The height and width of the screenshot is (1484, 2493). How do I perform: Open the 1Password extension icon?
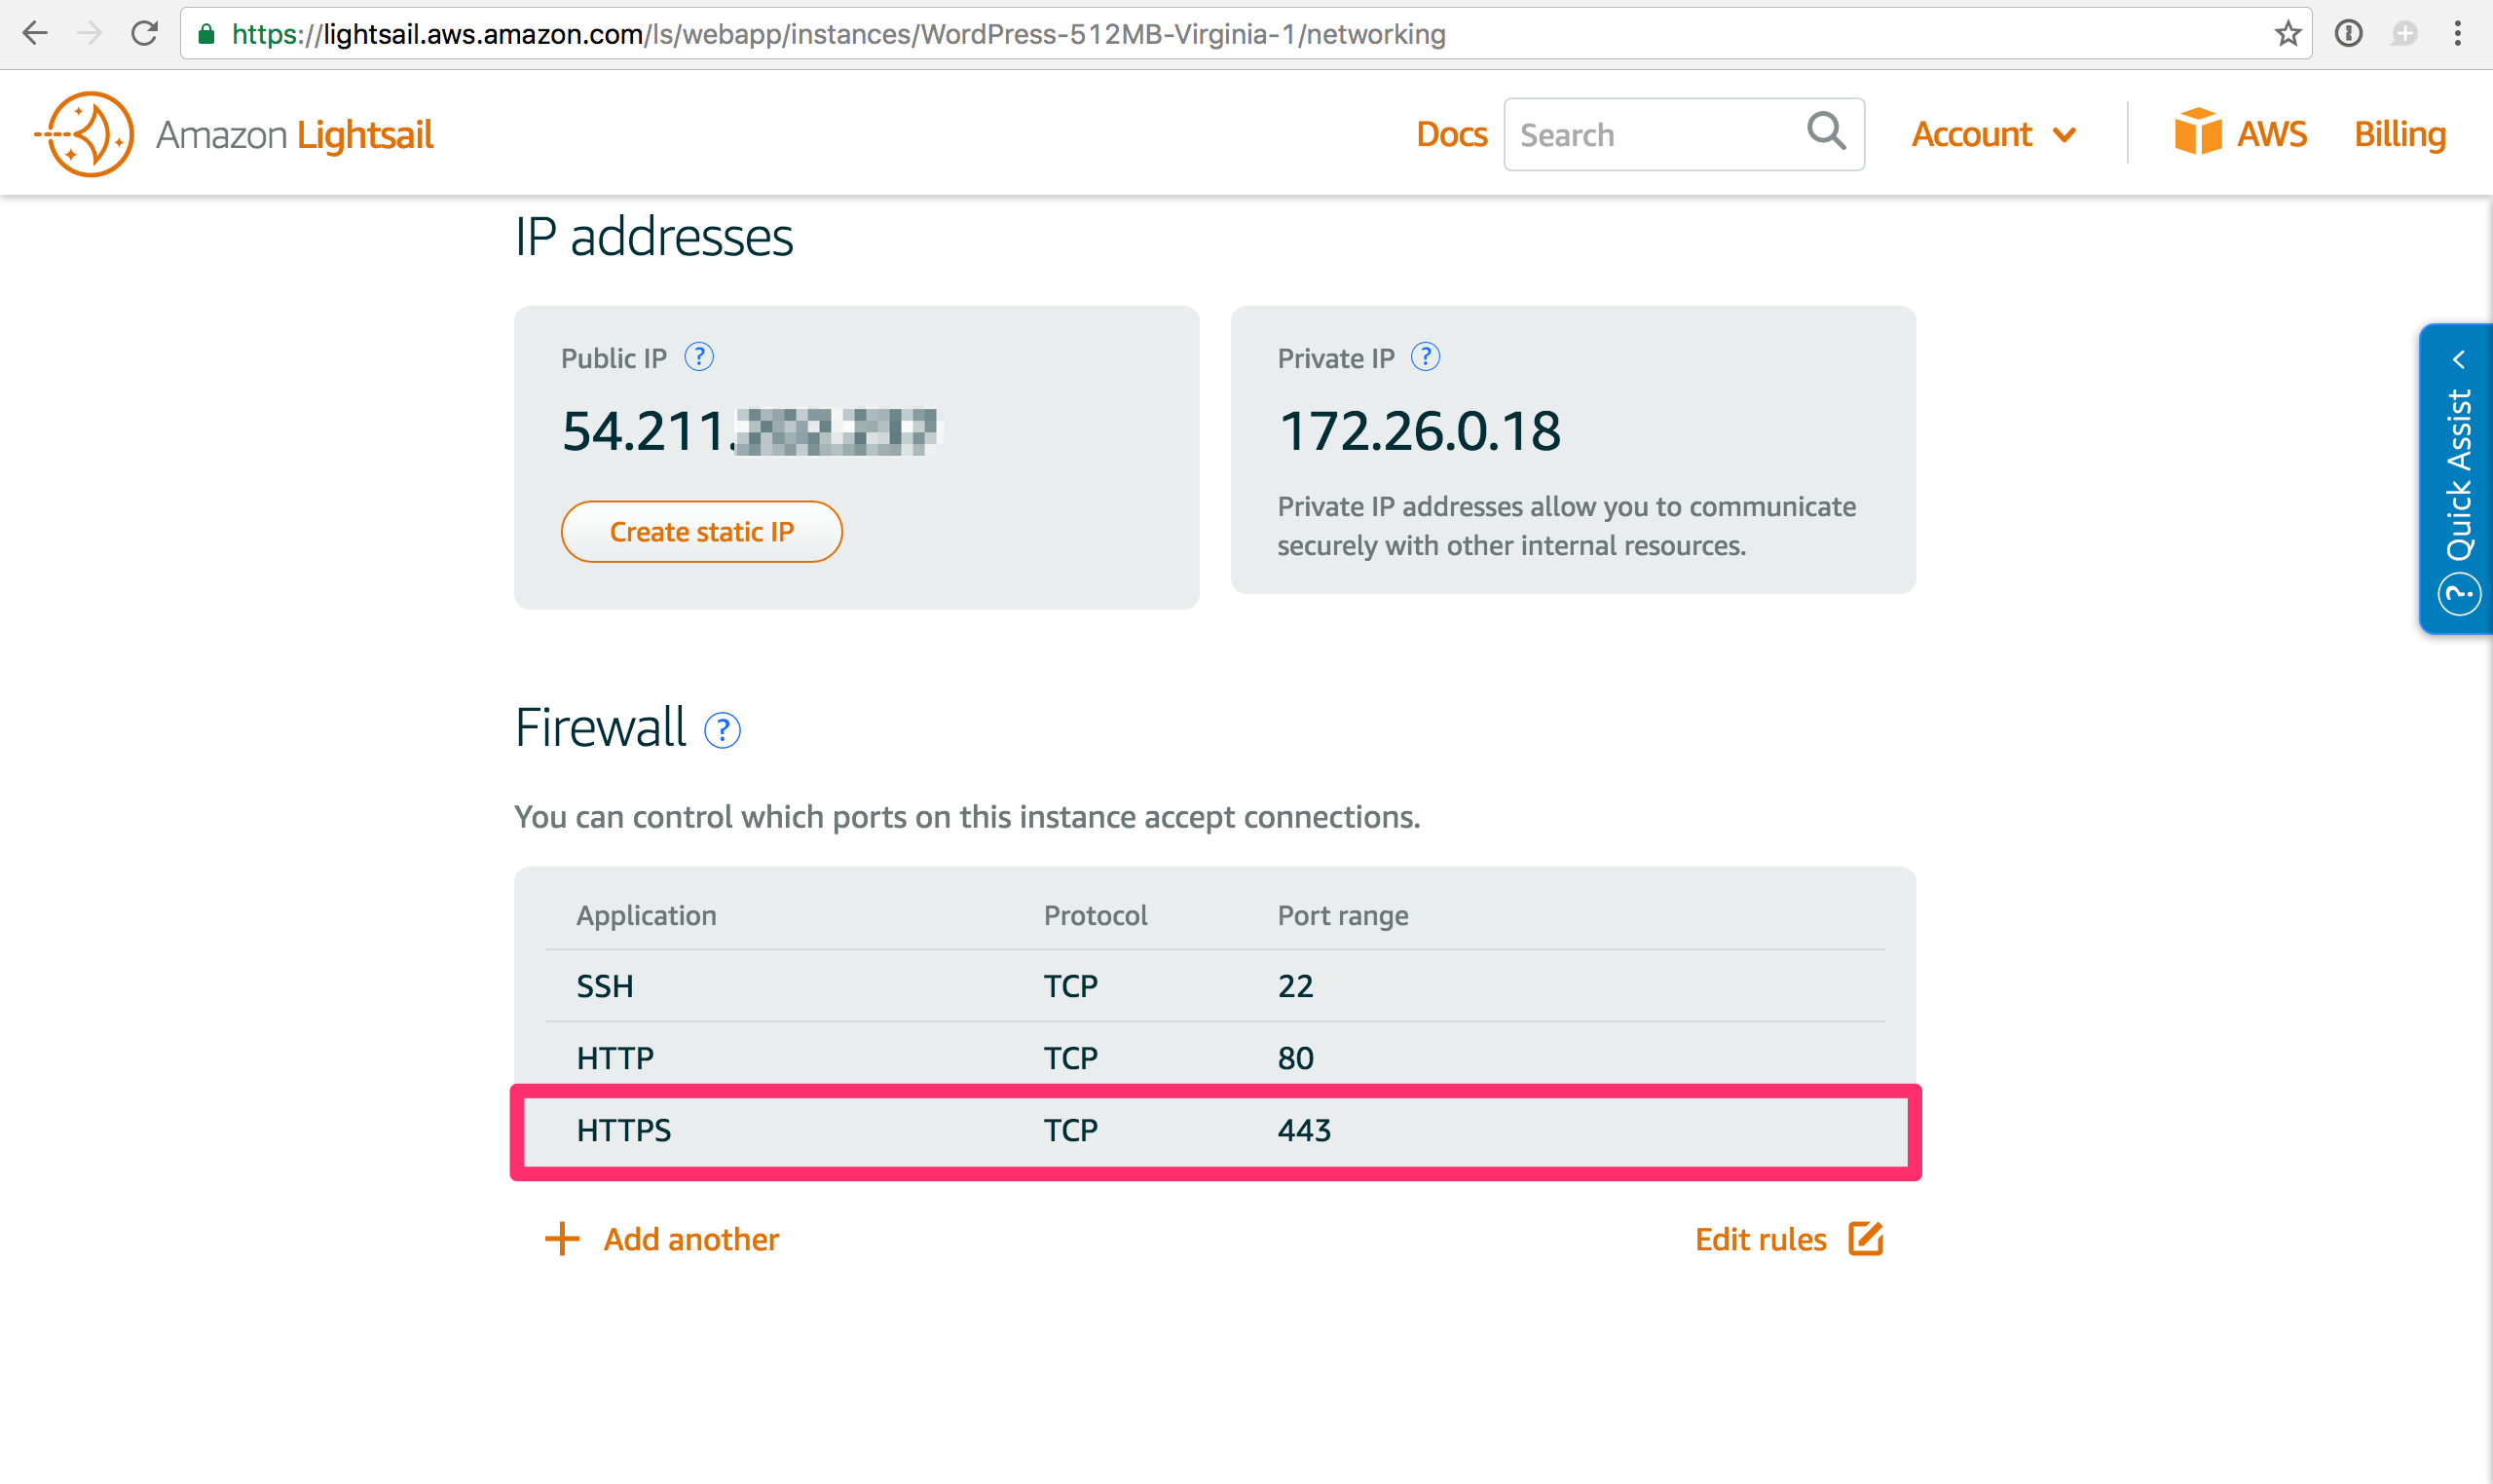[2349, 33]
